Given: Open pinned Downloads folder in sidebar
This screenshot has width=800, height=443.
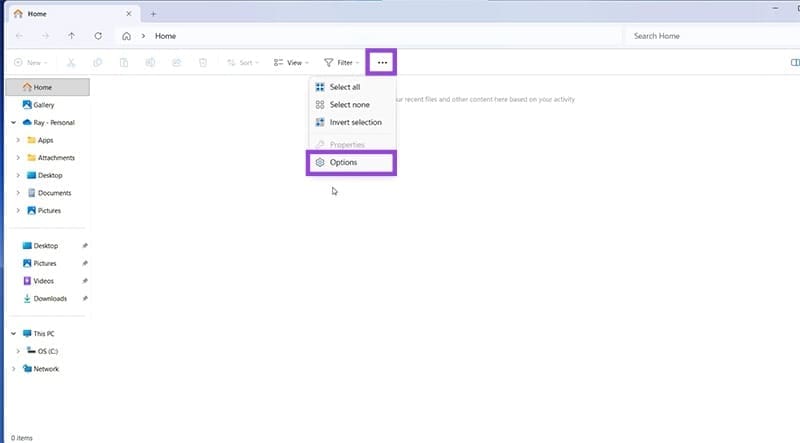Looking at the screenshot, I should click(50, 298).
